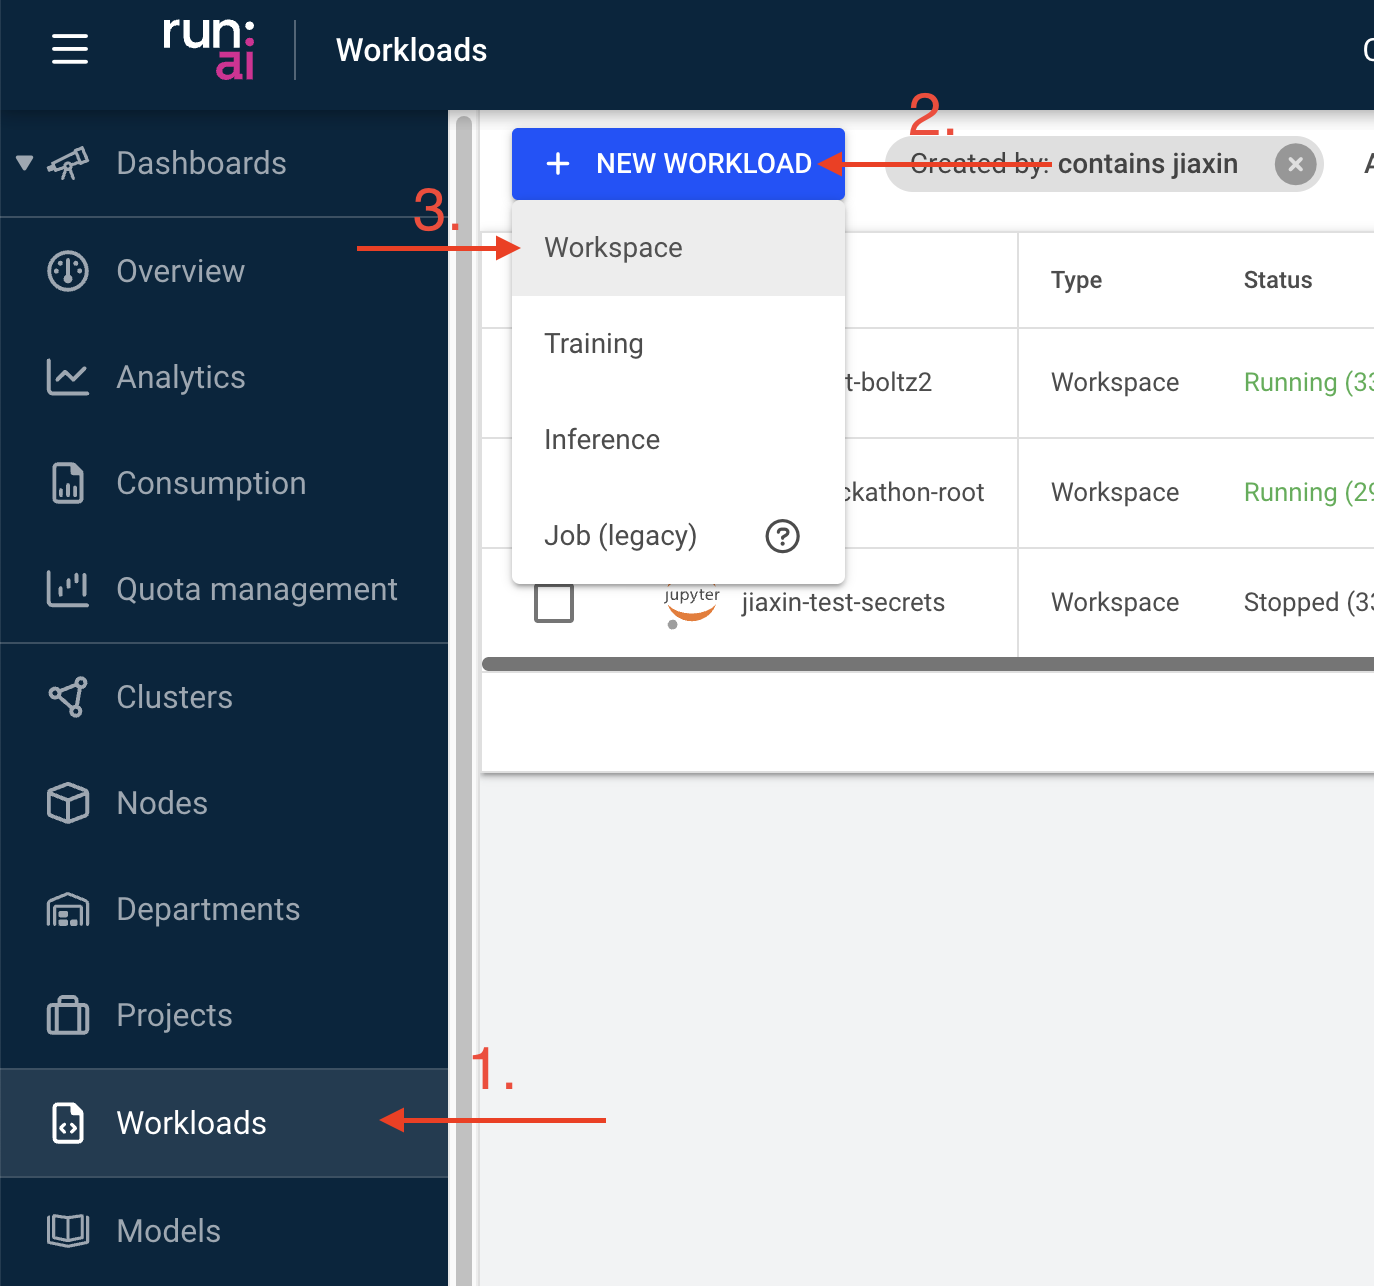
Task: Click the Nodes cube icon
Action: click(x=67, y=803)
